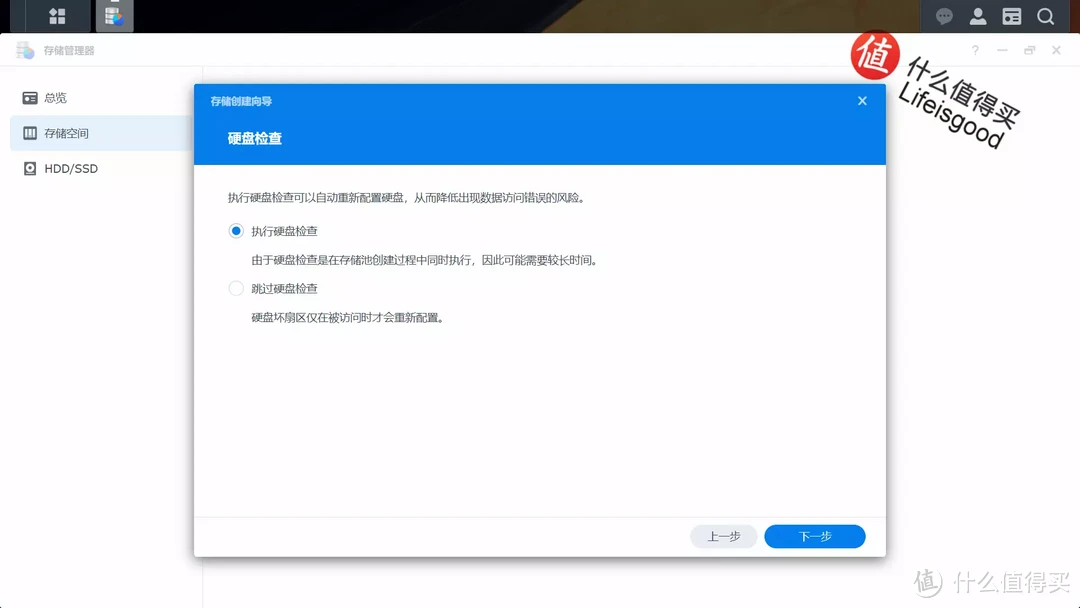Click the 由于硬盘检查是在存储池创建过程中同时执行 note
Image resolution: width=1080 pixels, height=608 pixels.
[x=424, y=260]
